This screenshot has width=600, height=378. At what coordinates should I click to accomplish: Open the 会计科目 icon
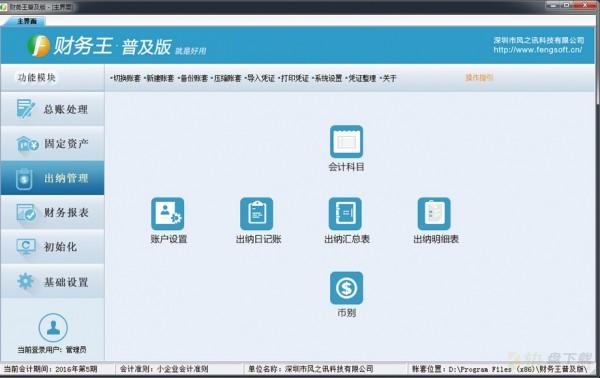pos(346,142)
